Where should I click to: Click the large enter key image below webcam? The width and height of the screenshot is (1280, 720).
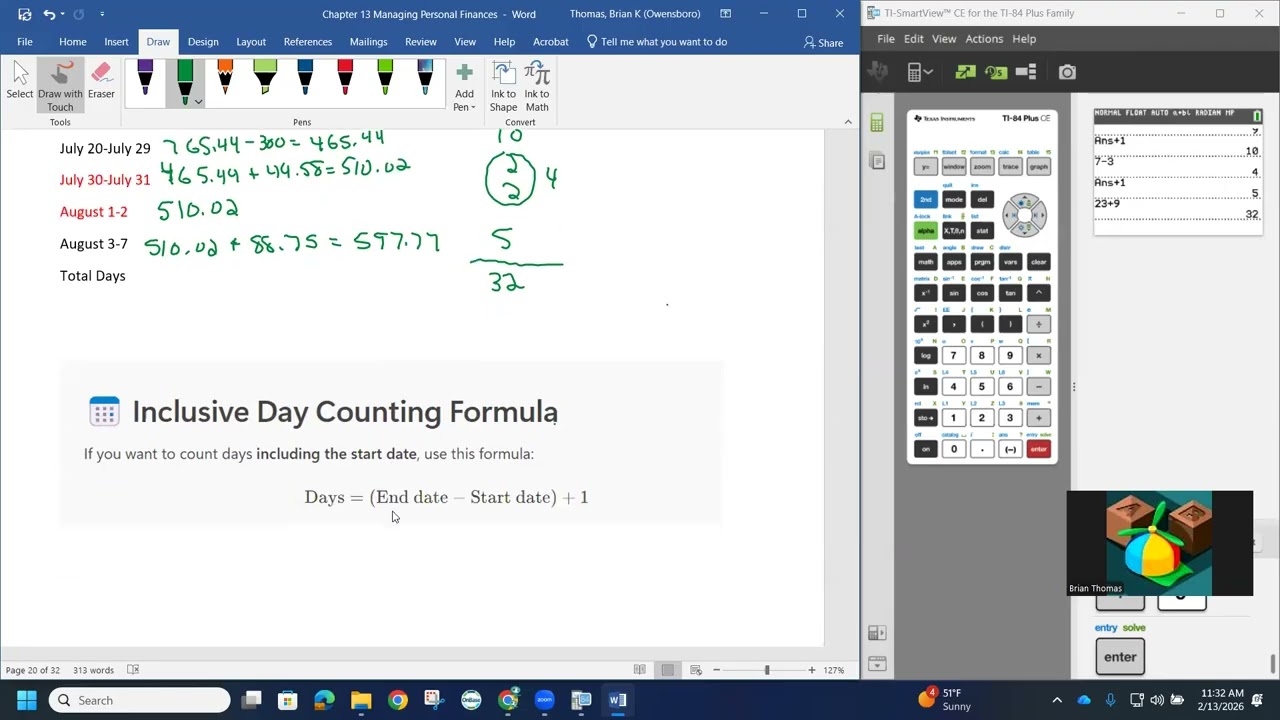tap(1120, 657)
